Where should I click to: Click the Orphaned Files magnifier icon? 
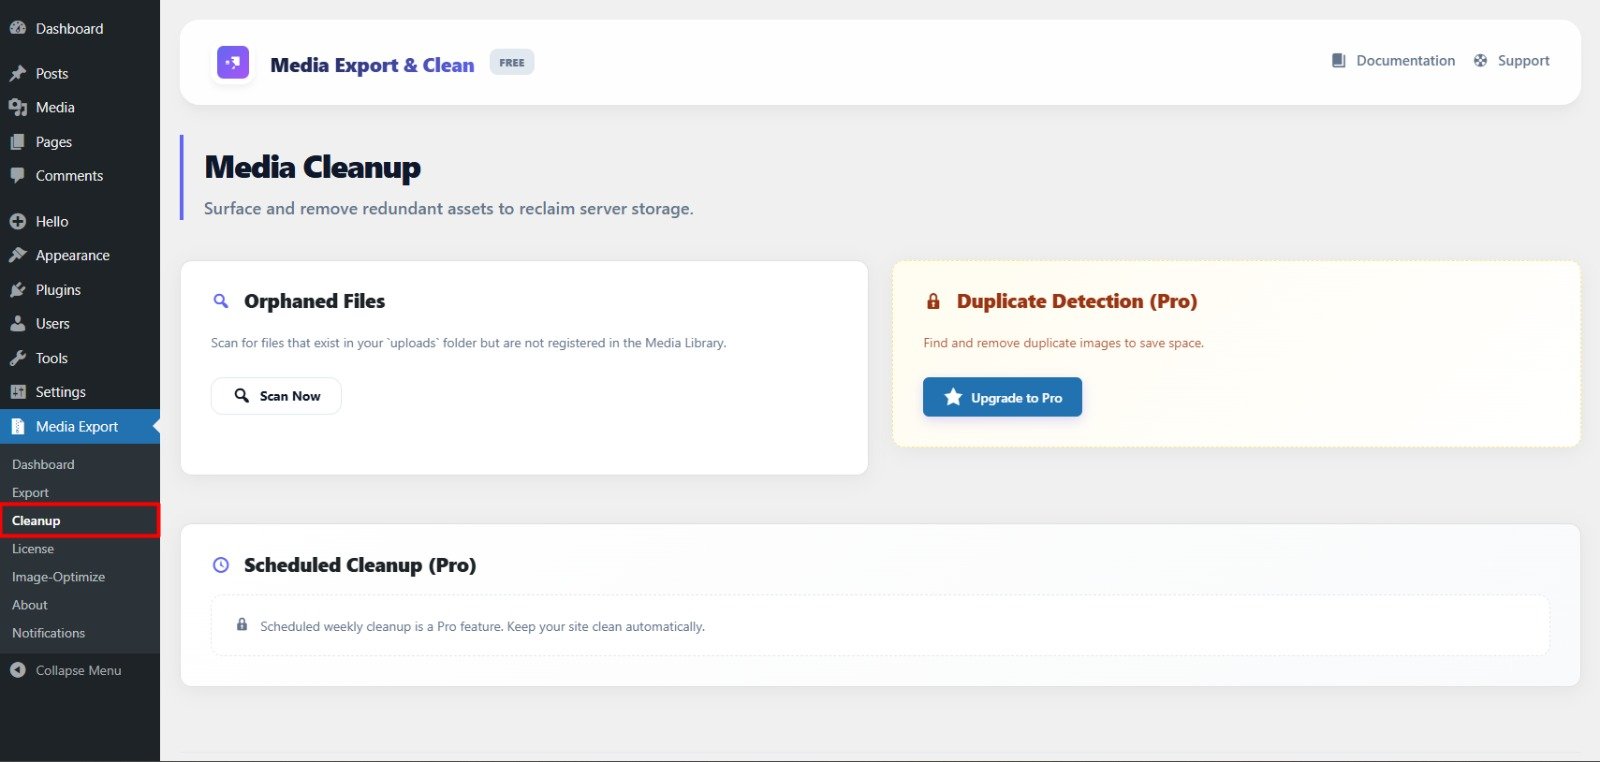pyautogui.click(x=221, y=301)
